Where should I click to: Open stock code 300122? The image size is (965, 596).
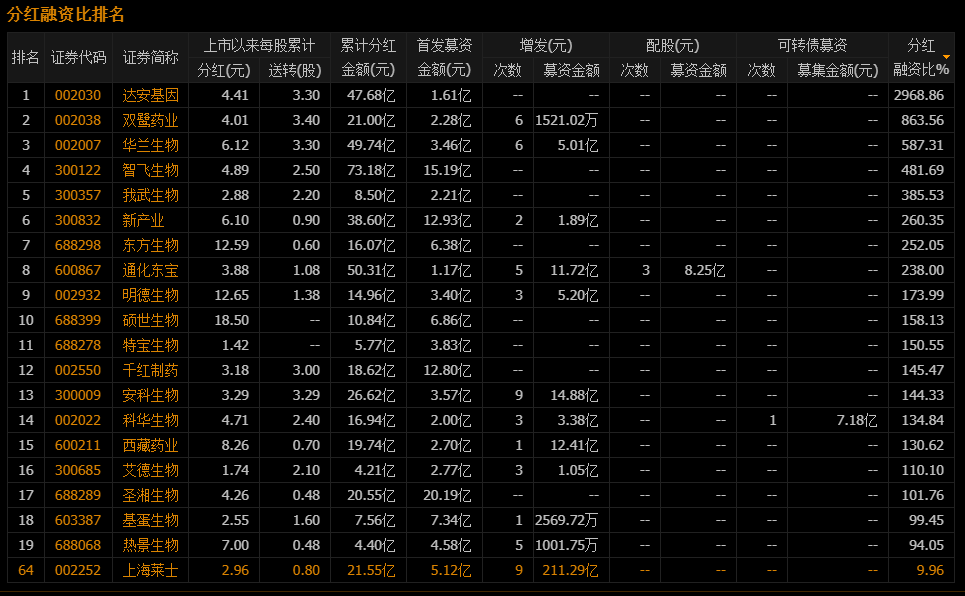[x=78, y=170]
